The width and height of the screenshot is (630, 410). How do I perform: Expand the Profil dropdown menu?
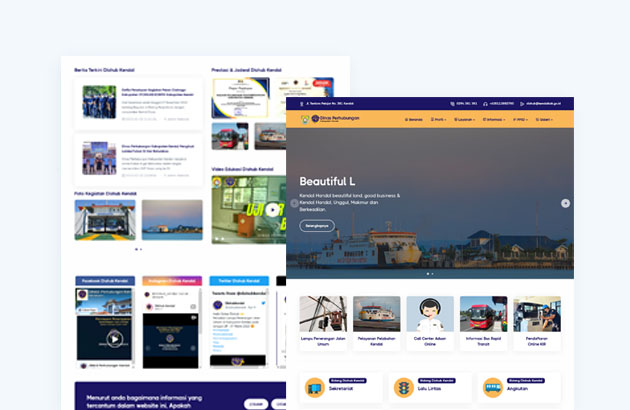(439, 119)
